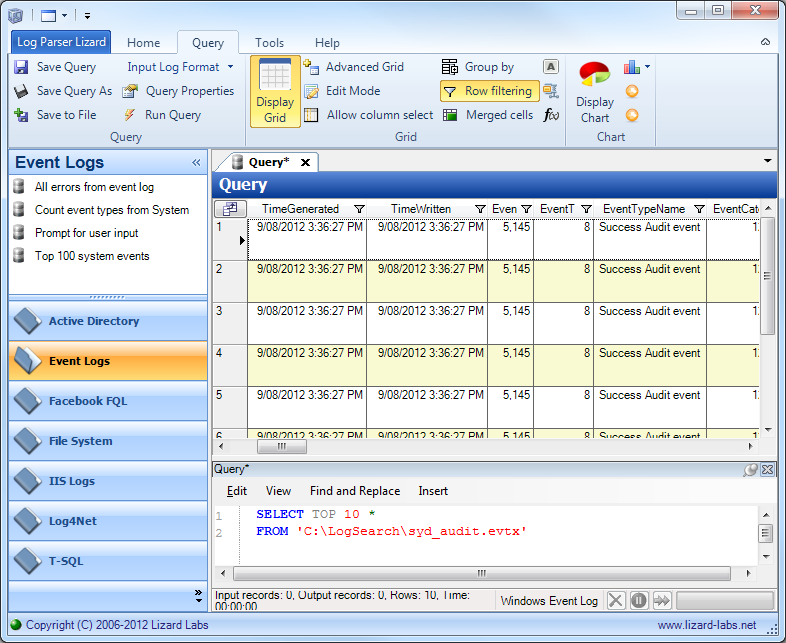Open the Facebook FQL section
The height and width of the screenshot is (643, 786).
point(108,401)
